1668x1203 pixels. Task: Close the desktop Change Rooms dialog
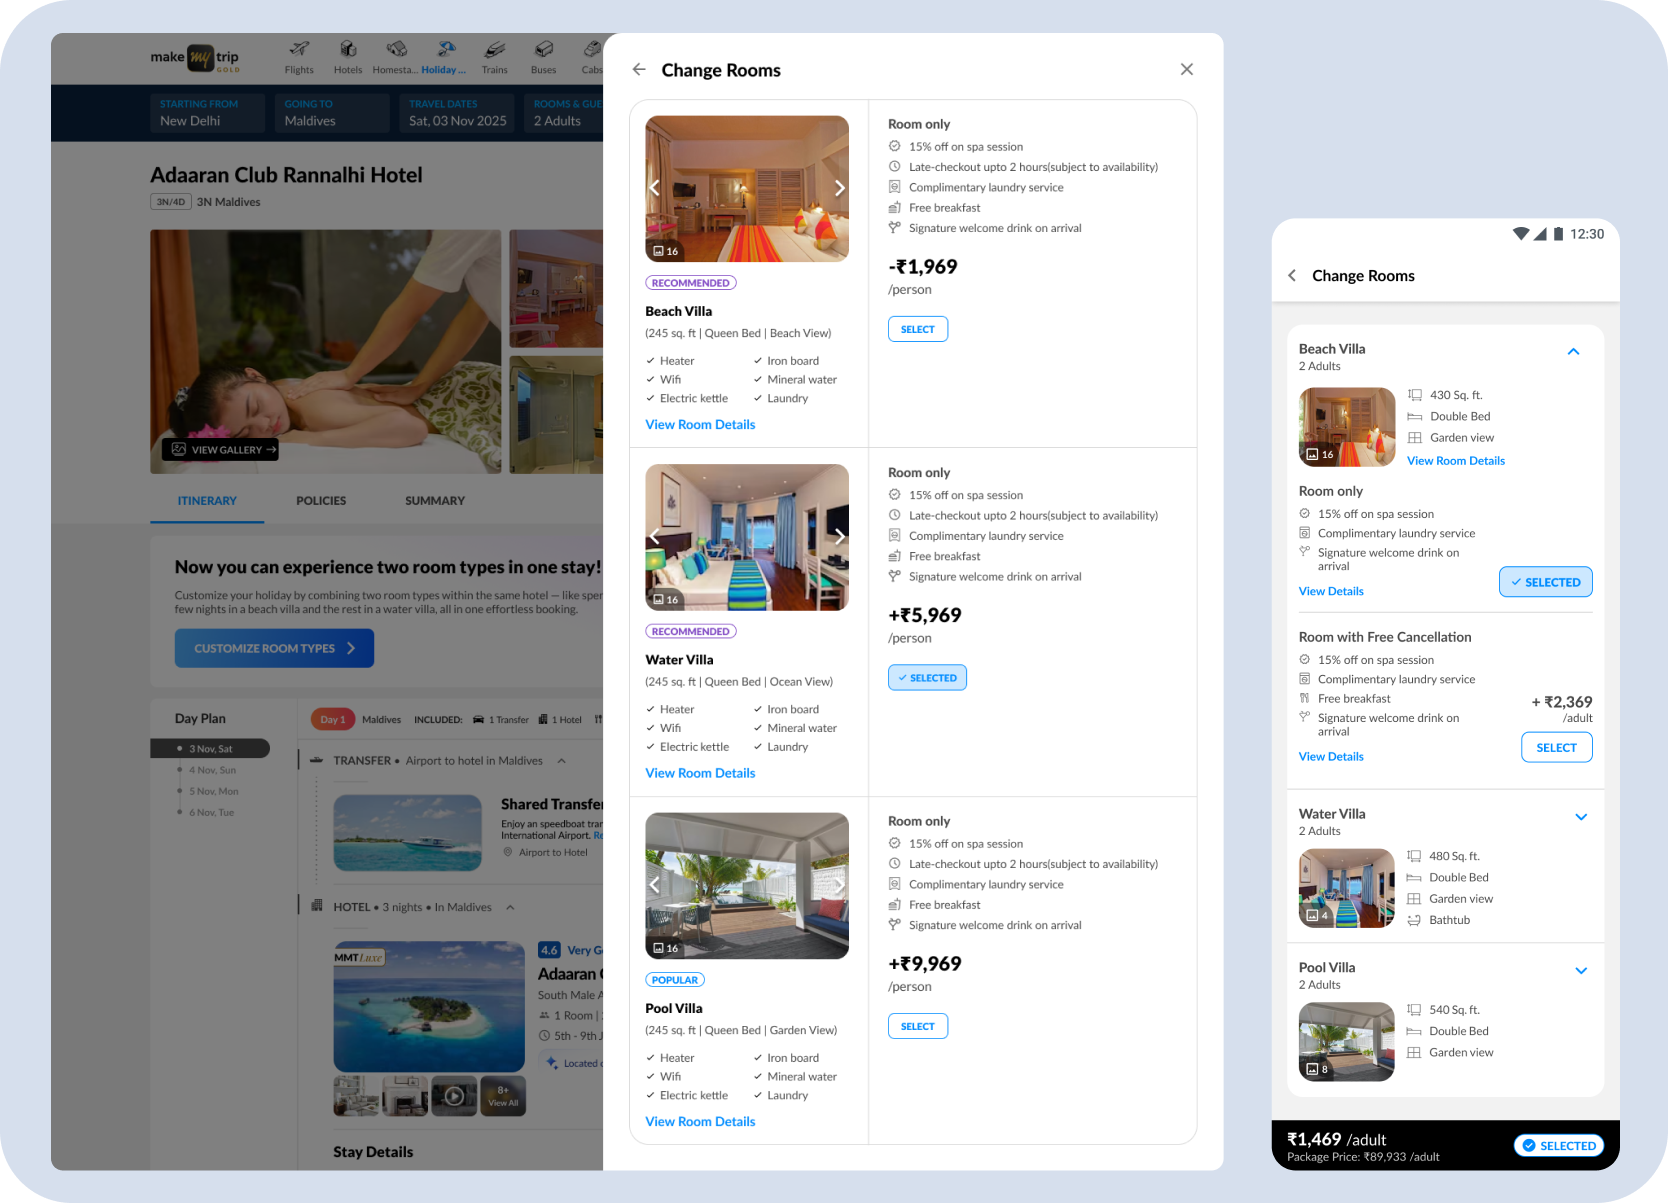1187,69
